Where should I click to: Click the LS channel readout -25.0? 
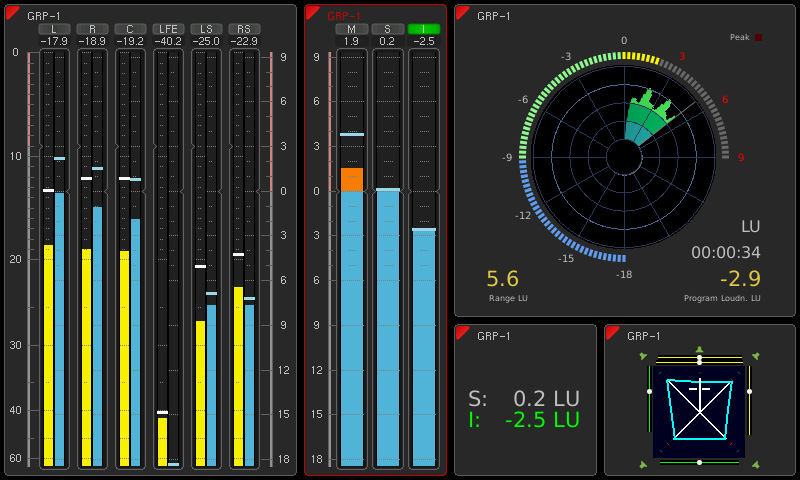[x=206, y=41]
